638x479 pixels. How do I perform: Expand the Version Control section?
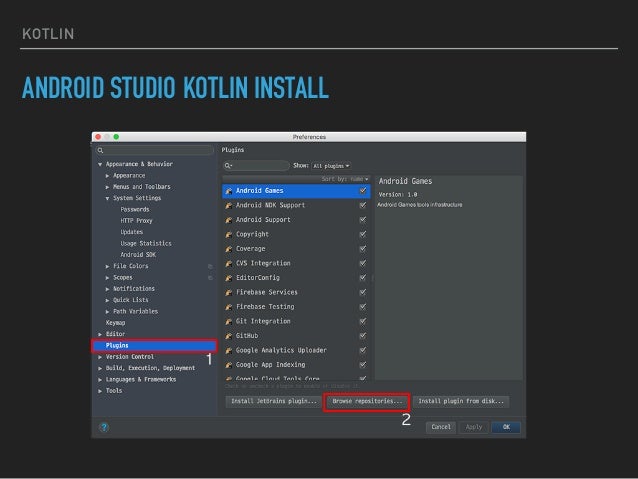100,357
